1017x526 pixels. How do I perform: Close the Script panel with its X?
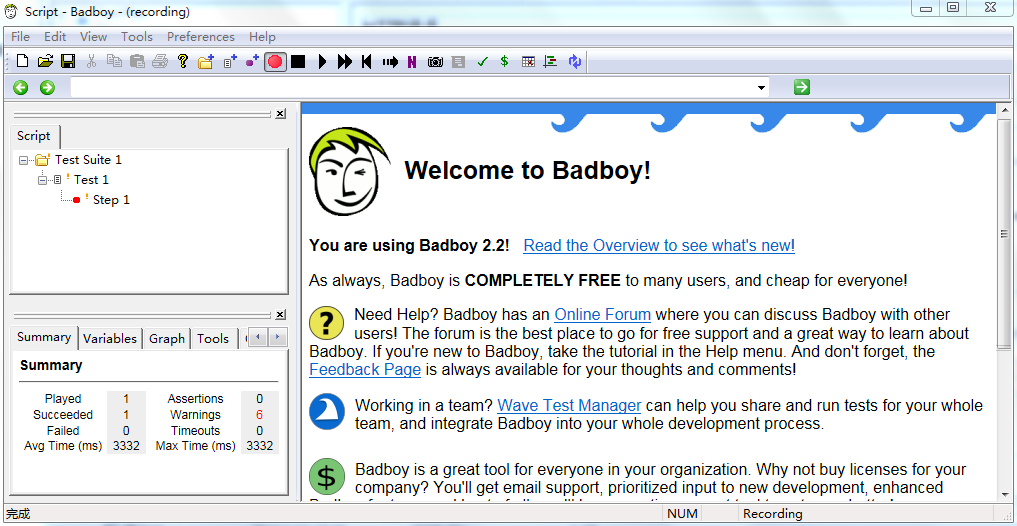(280, 114)
